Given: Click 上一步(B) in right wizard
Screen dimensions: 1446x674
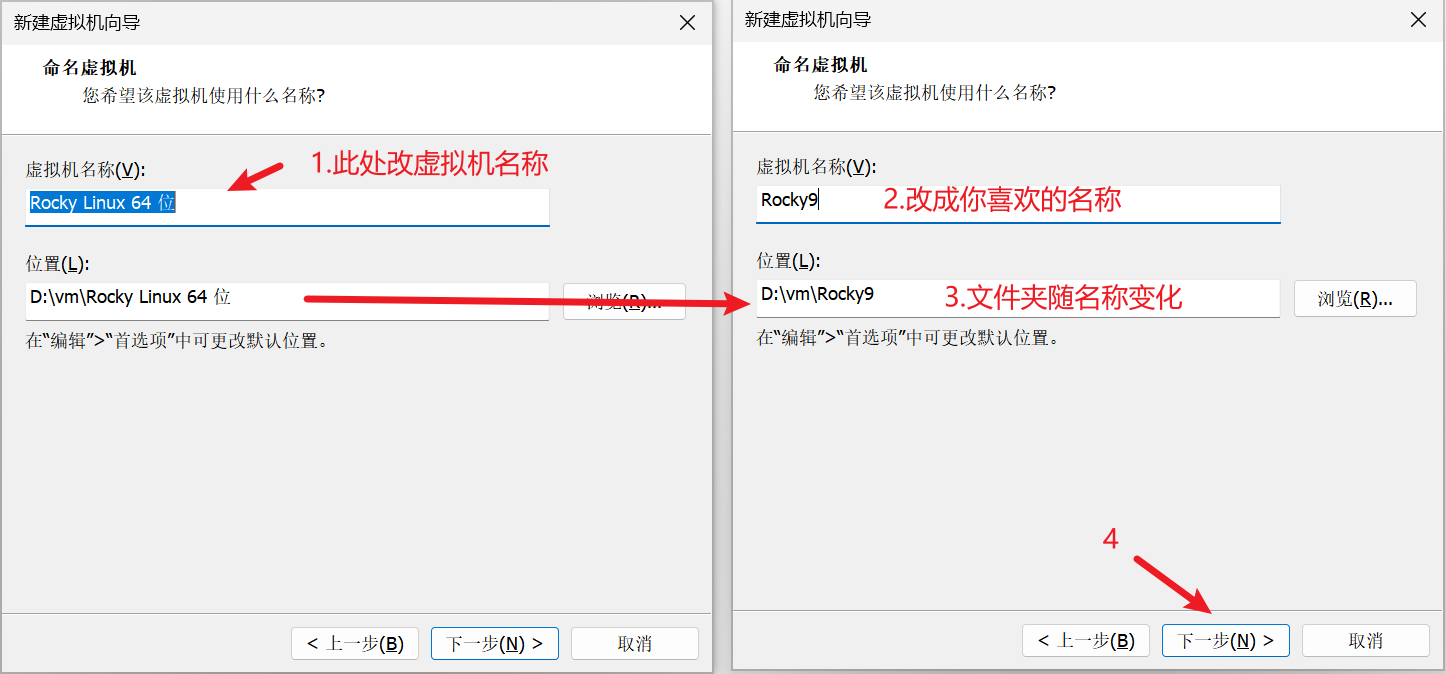Looking at the screenshot, I should coord(1086,641).
